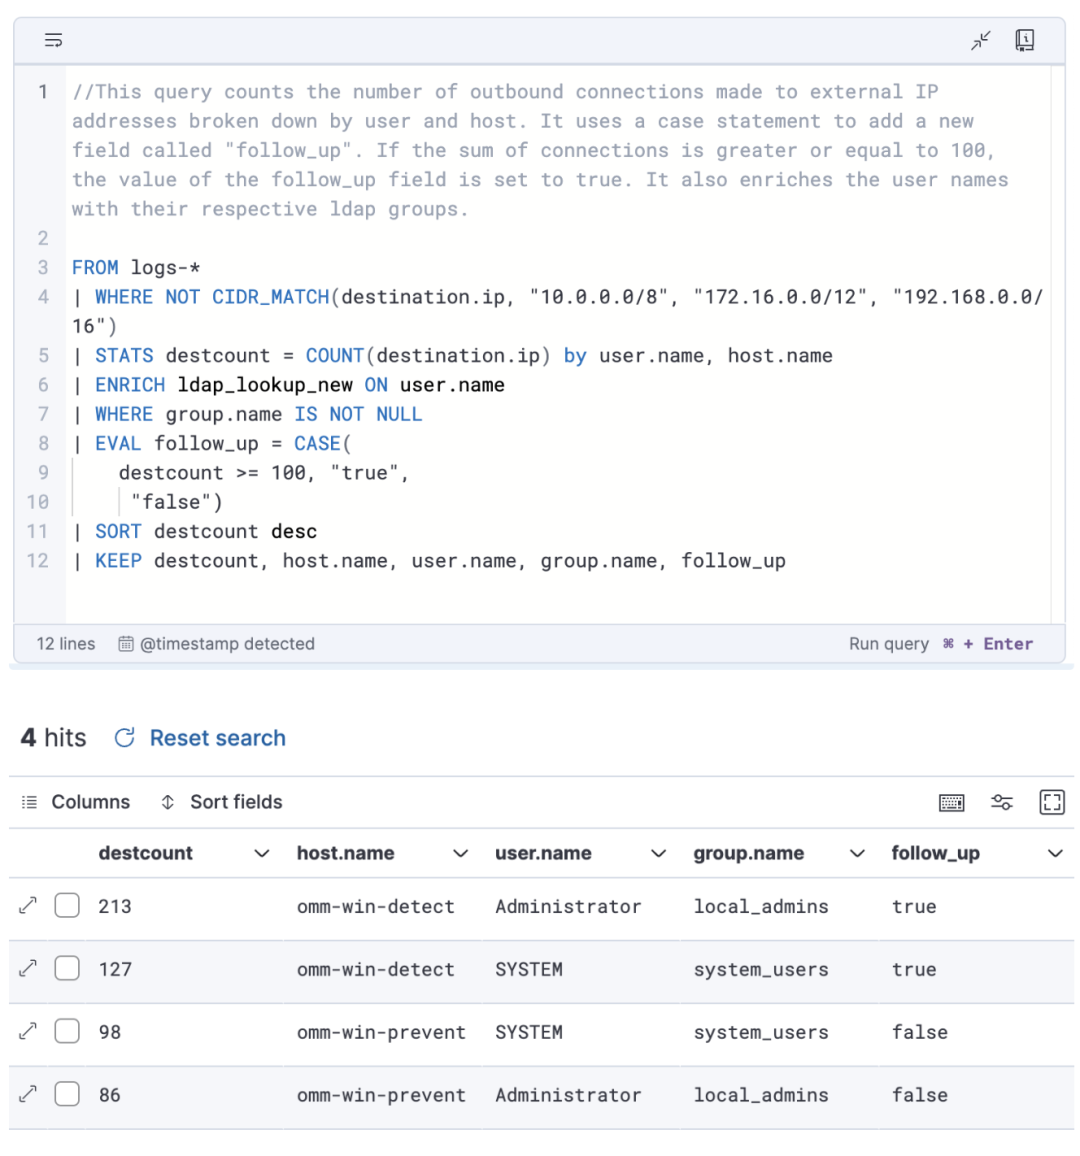Screen dimensions: 1080x1156
Task: Select the checkbox for row 127
Action: tap(67, 968)
